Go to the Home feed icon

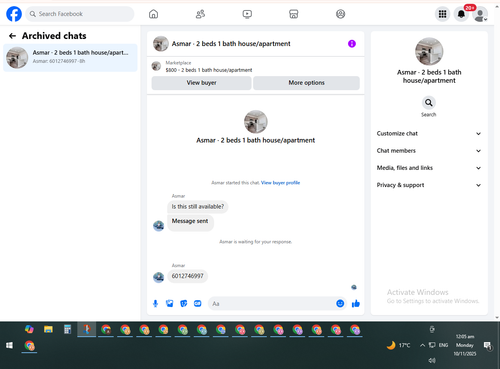pos(153,14)
